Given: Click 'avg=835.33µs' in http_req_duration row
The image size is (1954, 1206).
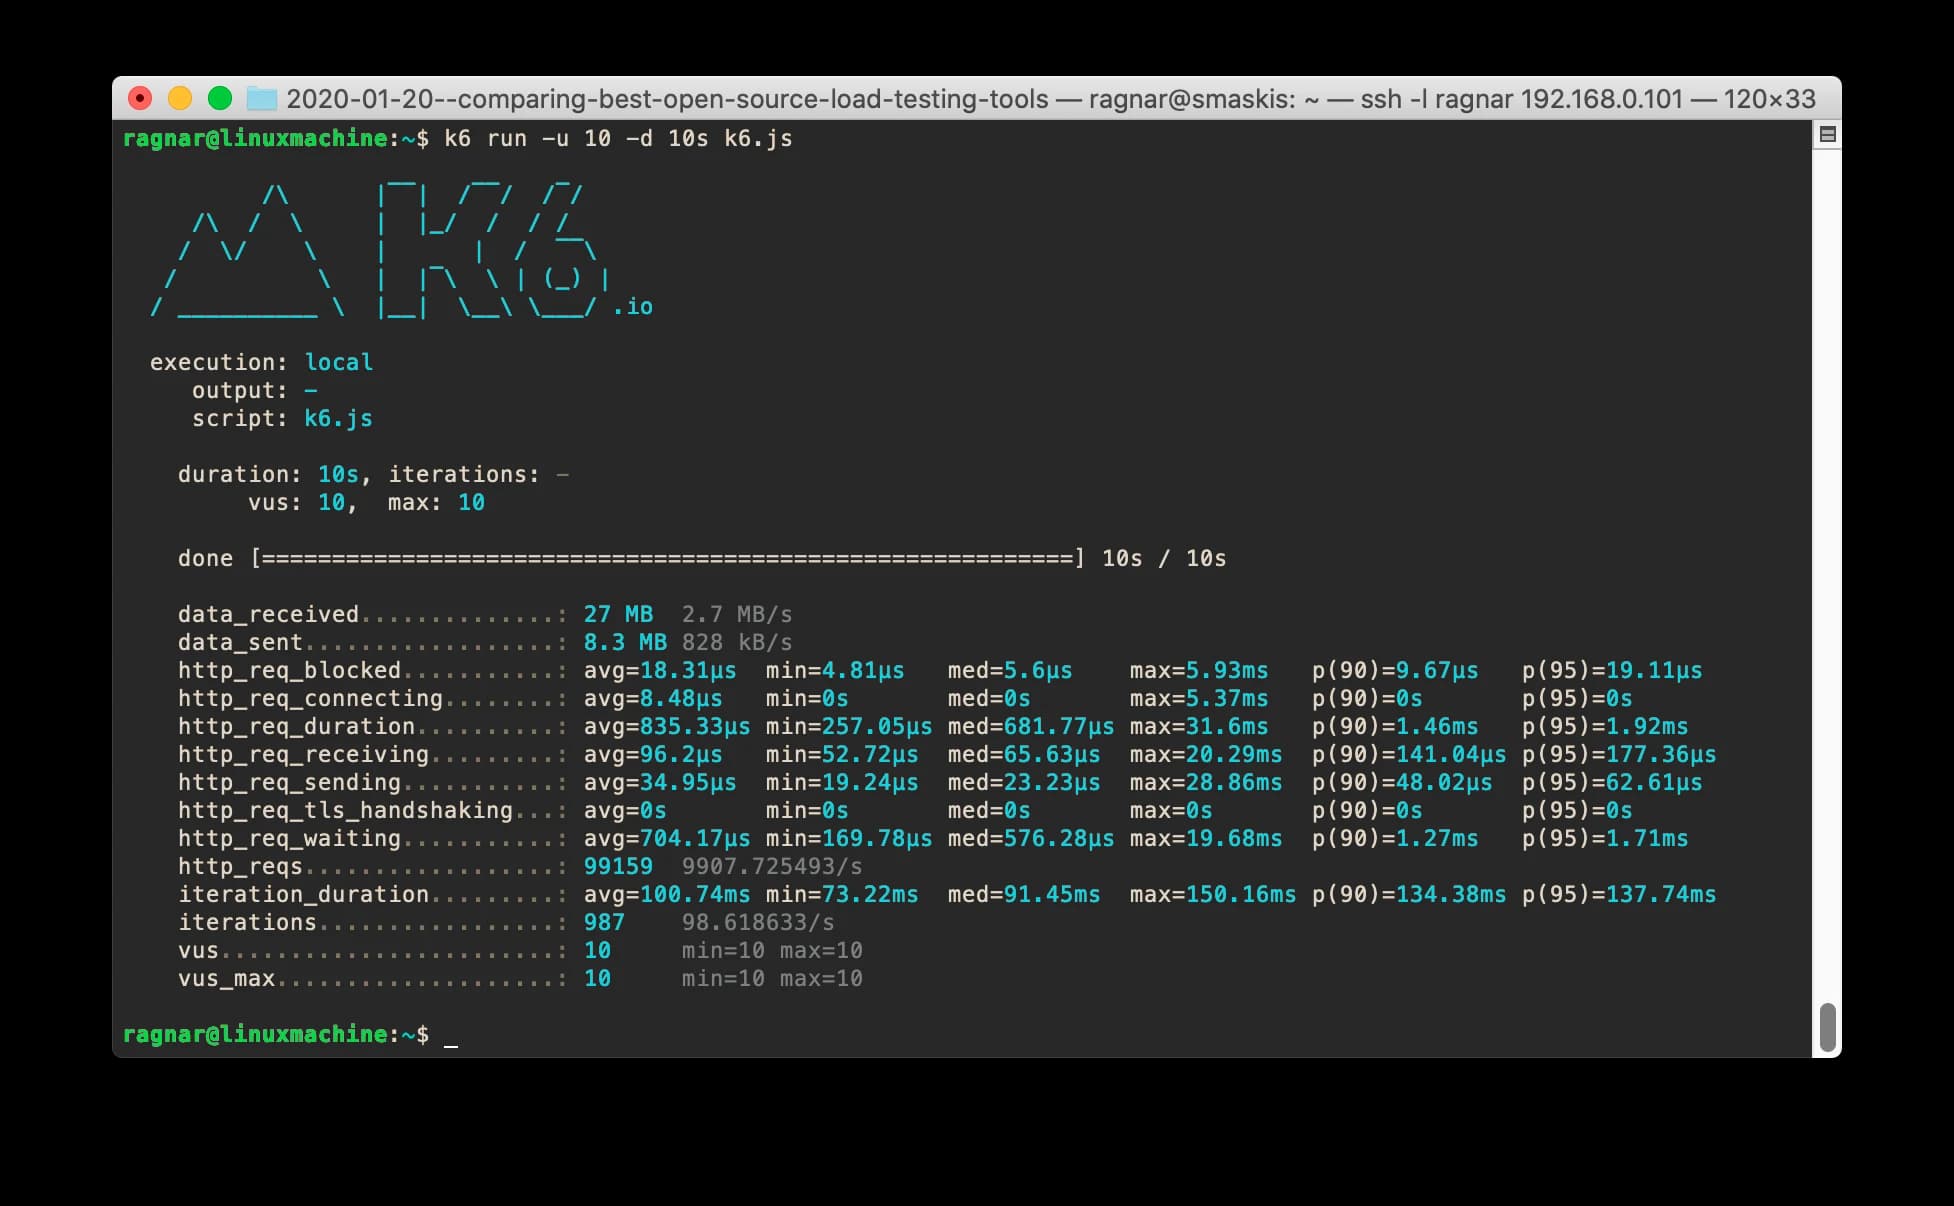Looking at the screenshot, I should 667,726.
